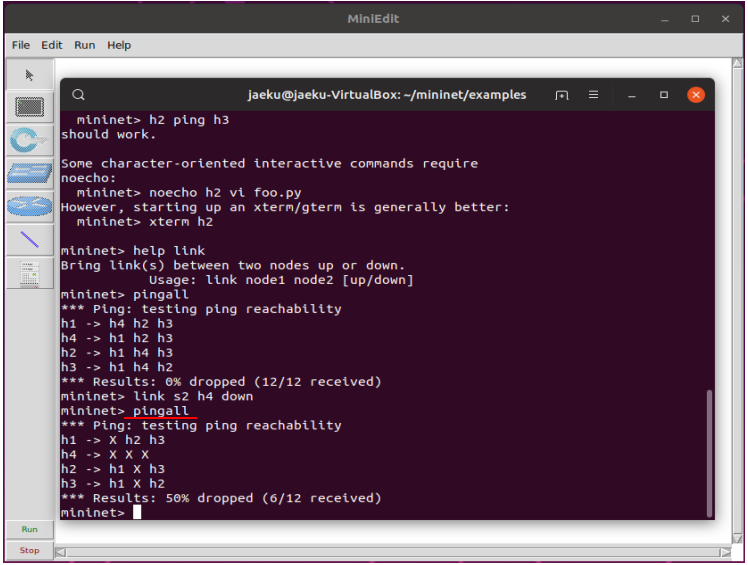
Task: Open a new terminal tab icon
Action: click(x=561, y=95)
